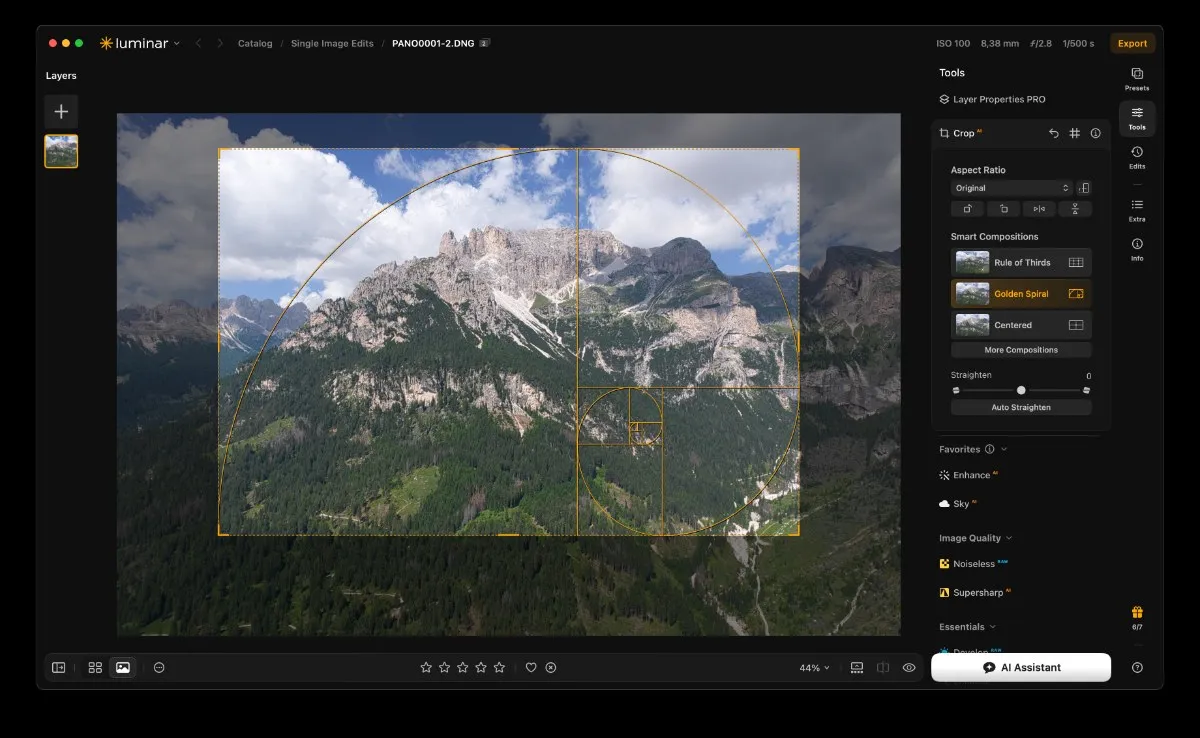Reset the crop with the undo arrow

1053,133
